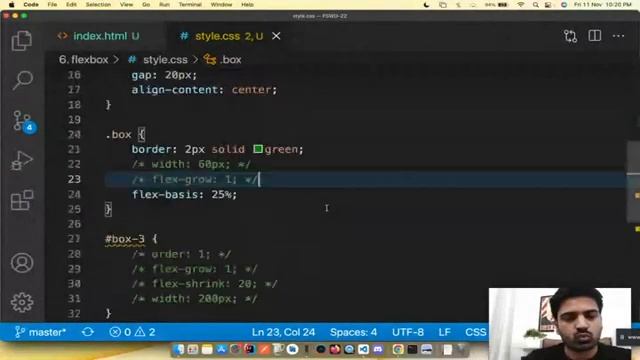Open Source Control view with badge 4
This screenshot has height=360, width=640.
(x=23, y=121)
